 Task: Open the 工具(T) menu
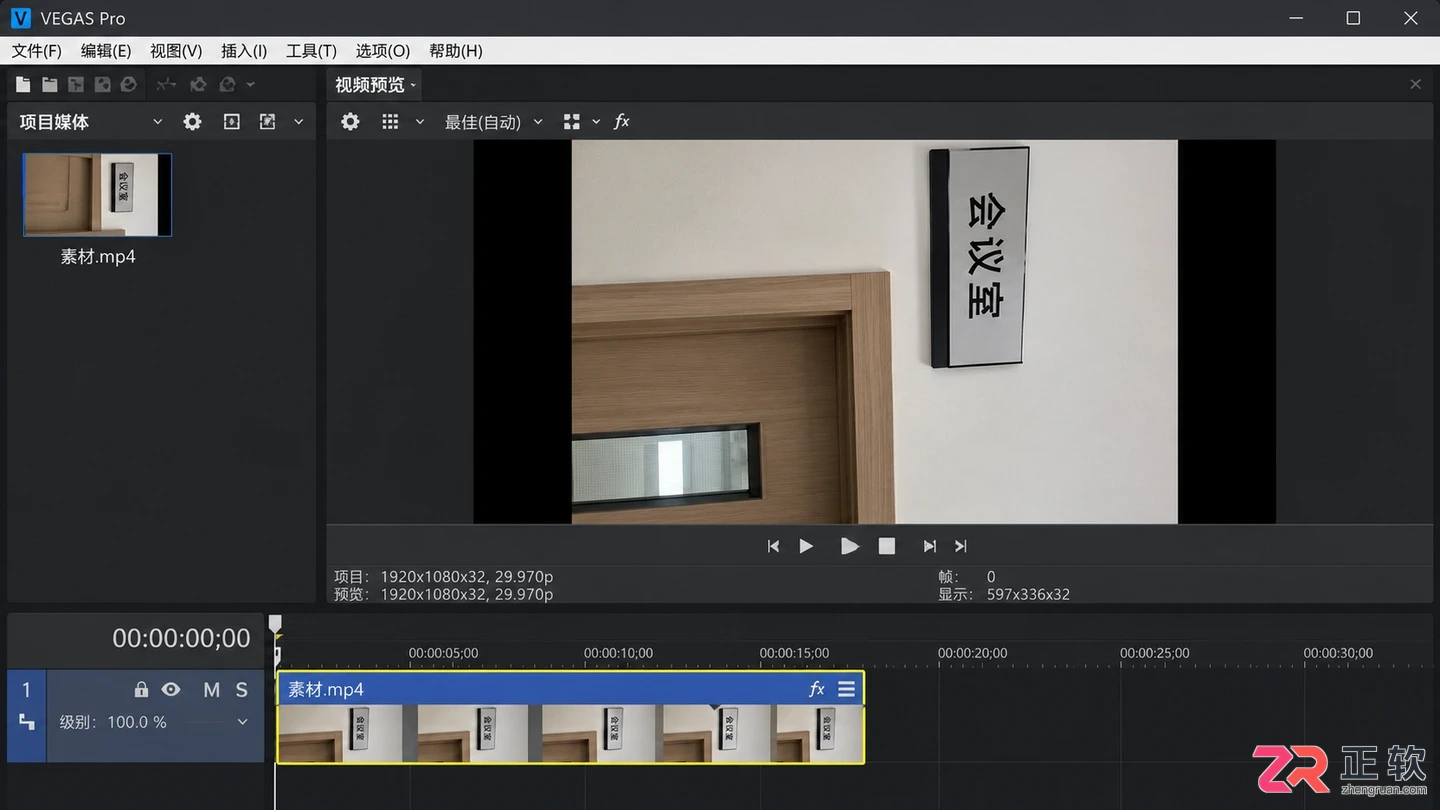[x=311, y=51]
